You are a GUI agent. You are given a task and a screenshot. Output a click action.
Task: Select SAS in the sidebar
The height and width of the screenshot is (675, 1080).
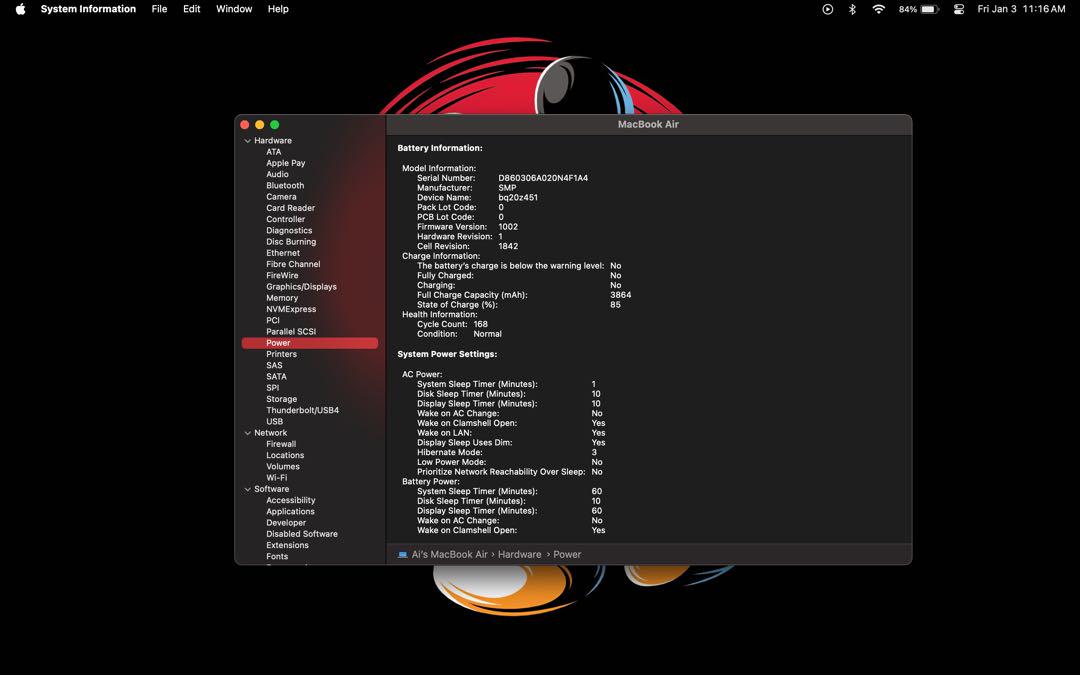click(x=274, y=366)
